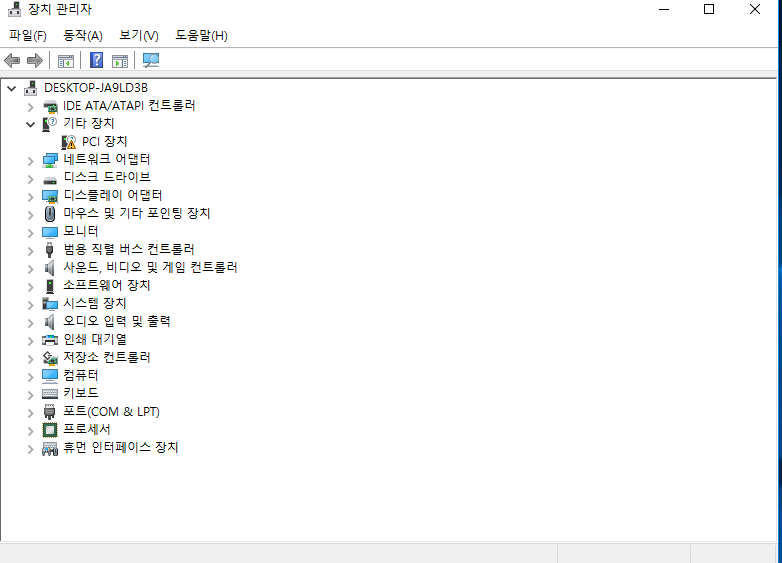Open the 파일(F) menu
Screen dimensions: 782x563
click(27, 35)
